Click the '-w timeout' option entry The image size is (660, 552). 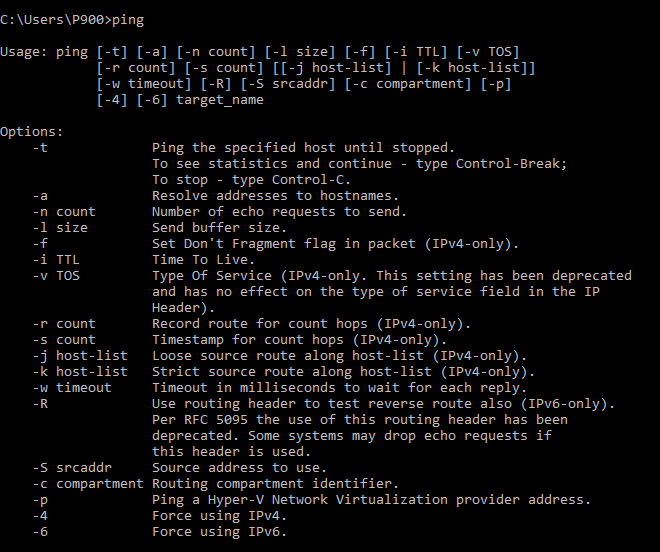pos(72,388)
